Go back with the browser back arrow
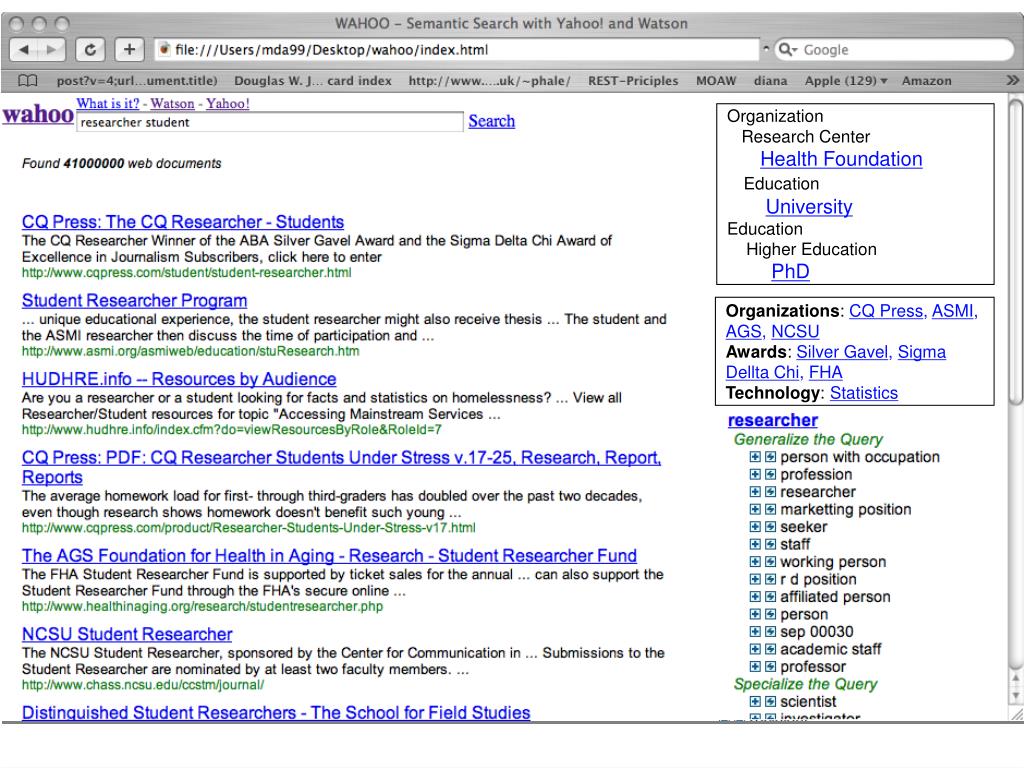The image size is (1024, 768). 24,50
